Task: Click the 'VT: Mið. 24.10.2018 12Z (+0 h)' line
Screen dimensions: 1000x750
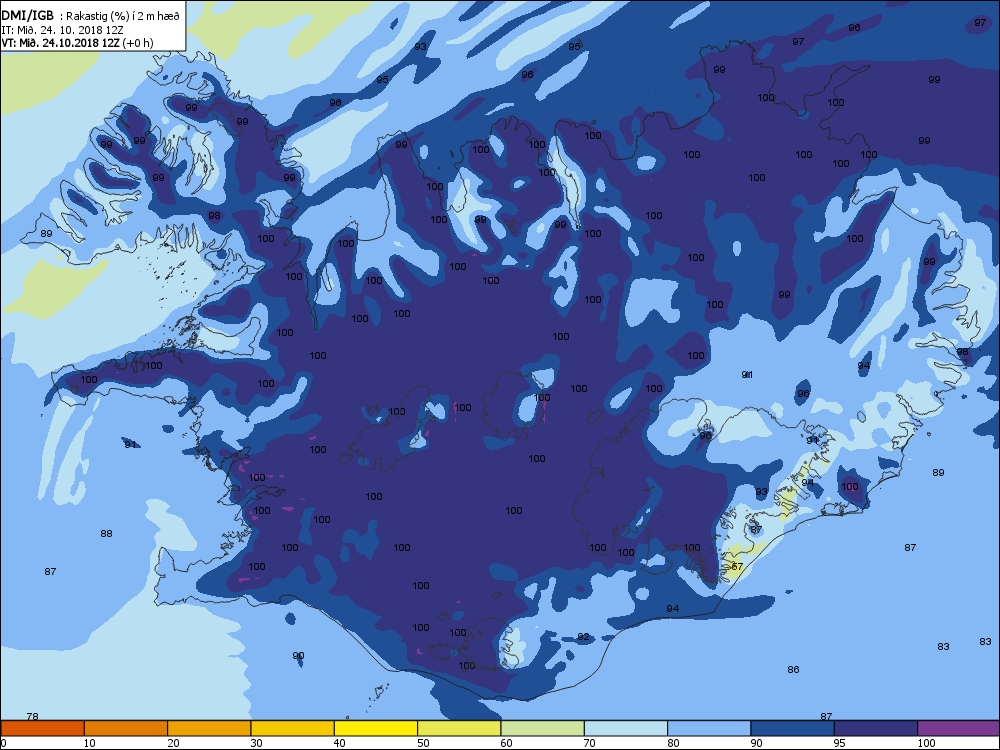Action: click(77, 43)
